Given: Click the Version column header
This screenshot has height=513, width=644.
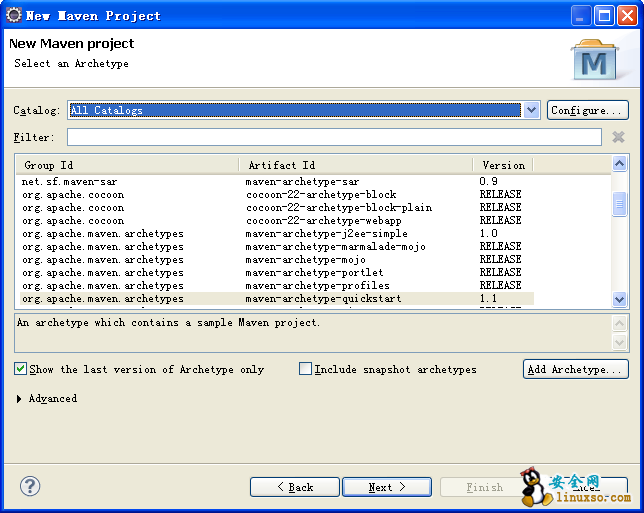Looking at the screenshot, I should pyautogui.click(x=502, y=165).
